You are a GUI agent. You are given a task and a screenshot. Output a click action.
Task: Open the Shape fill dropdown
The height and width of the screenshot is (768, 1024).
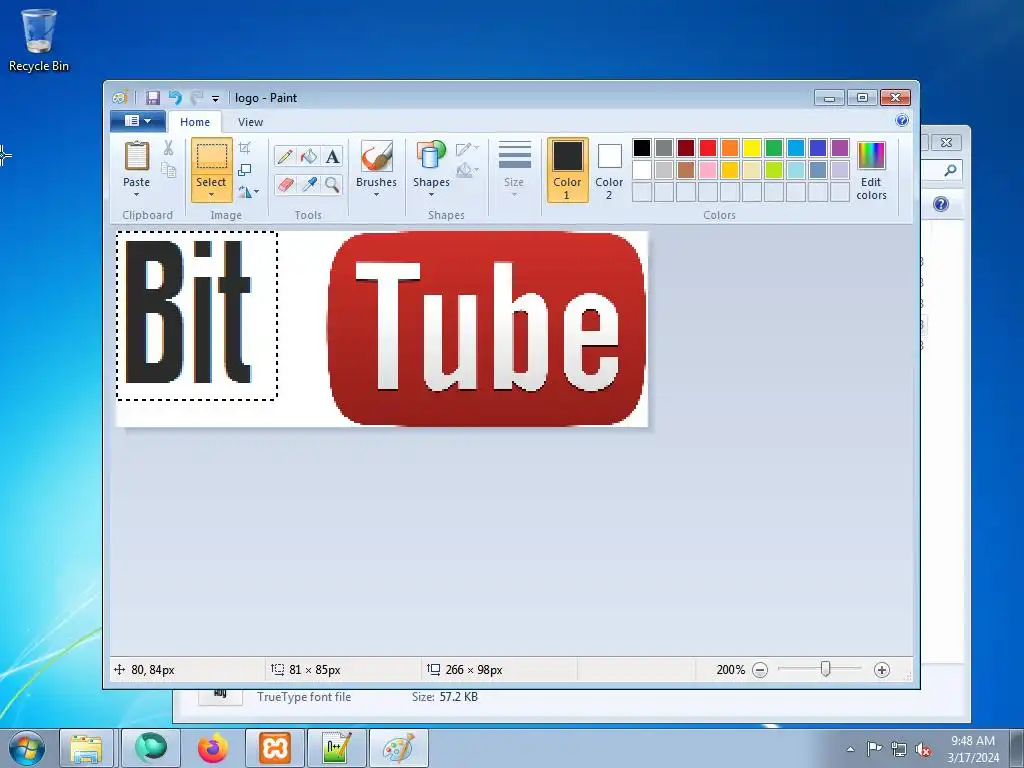(468, 171)
